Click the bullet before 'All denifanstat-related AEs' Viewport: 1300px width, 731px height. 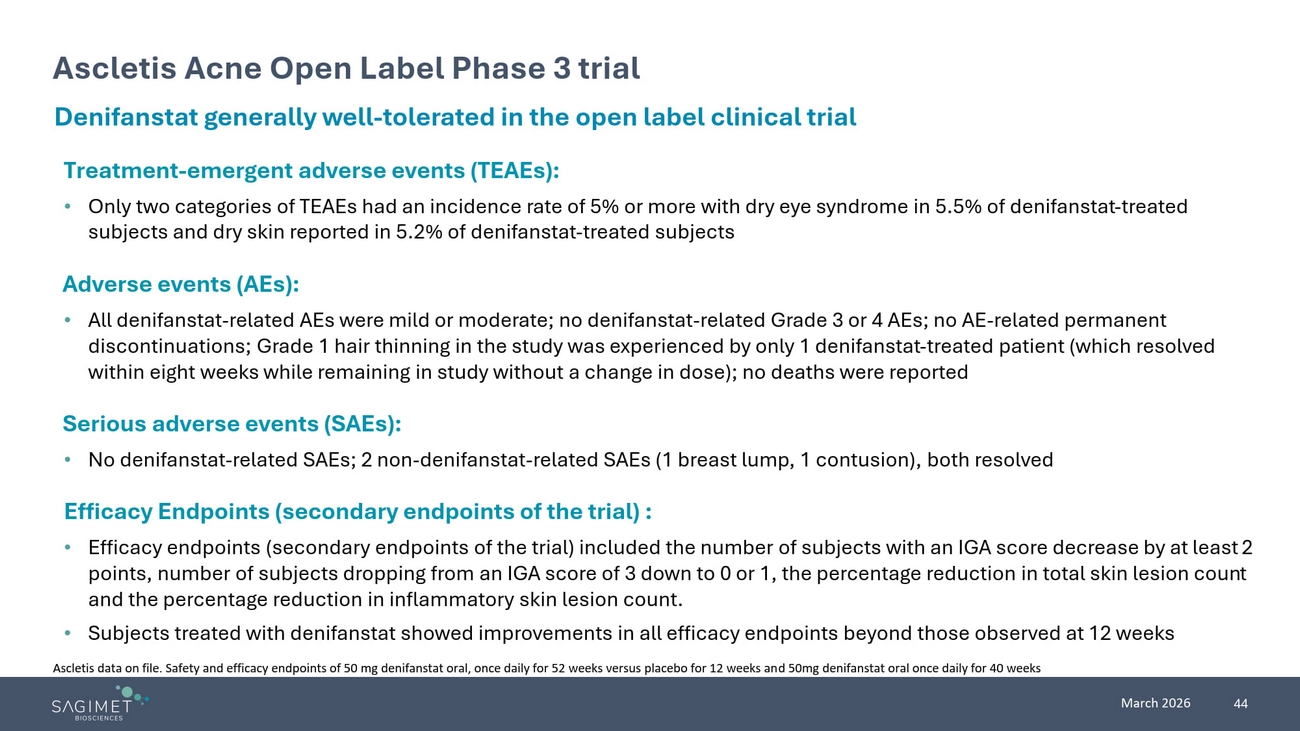(x=67, y=321)
